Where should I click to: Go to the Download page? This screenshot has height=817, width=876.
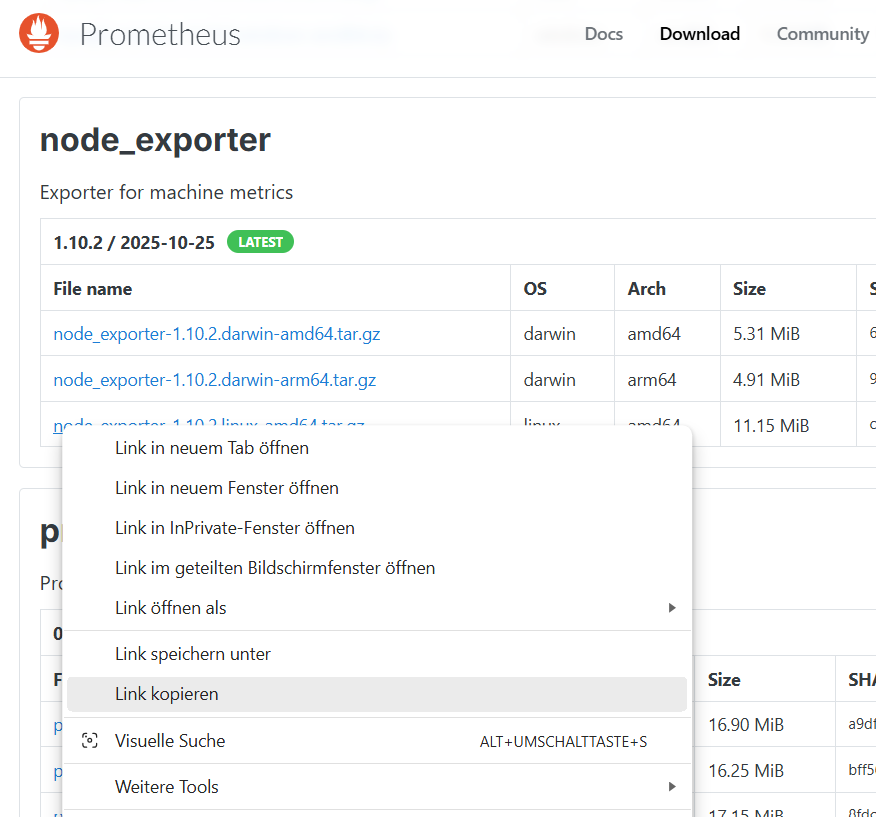point(699,34)
